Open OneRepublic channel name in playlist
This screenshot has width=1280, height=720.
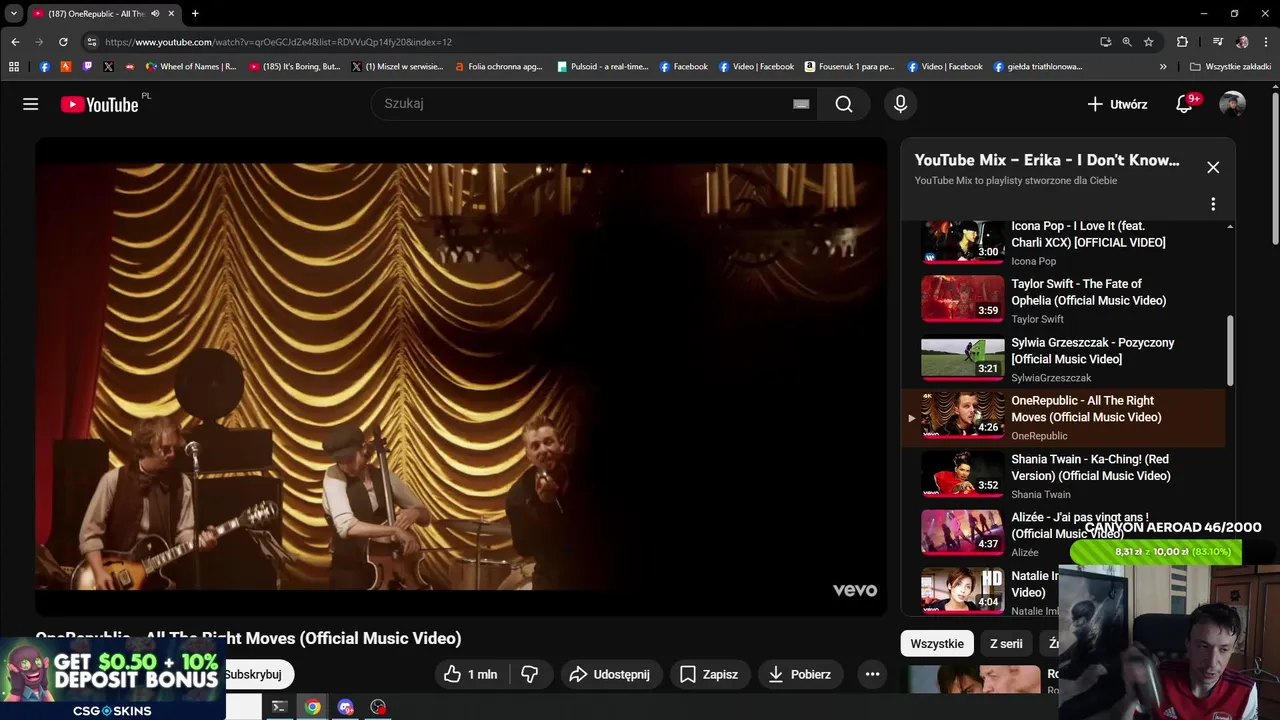coord(1039,436)
